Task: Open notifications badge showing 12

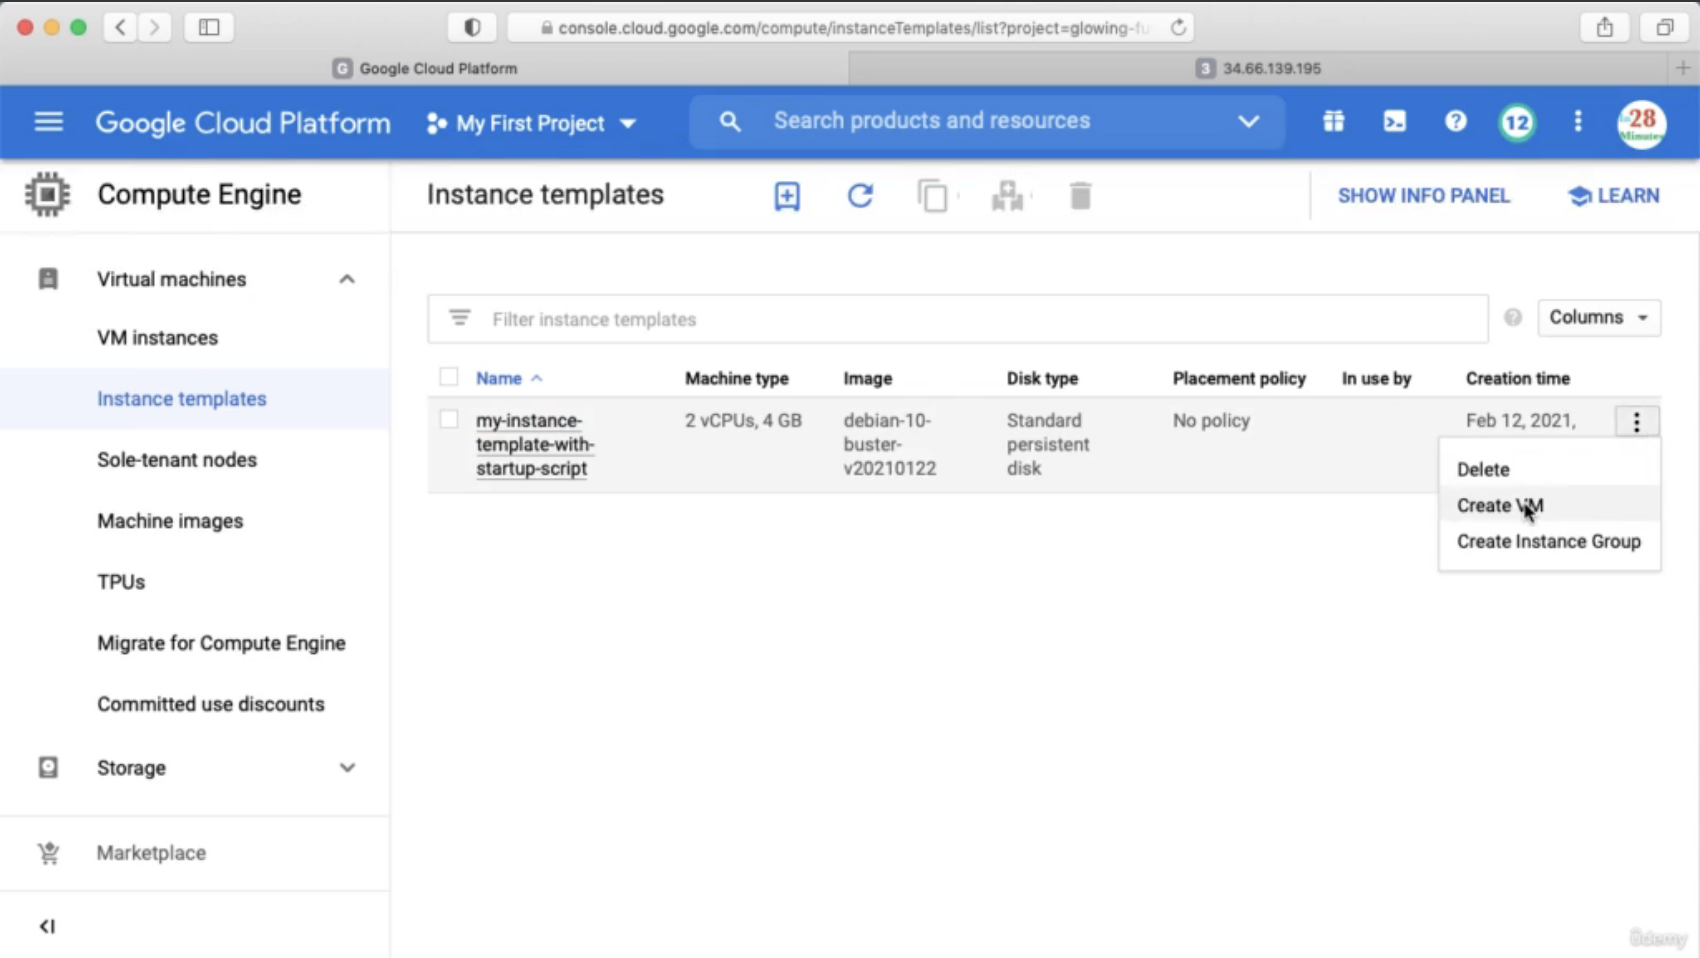Action: click(1517, 122)
